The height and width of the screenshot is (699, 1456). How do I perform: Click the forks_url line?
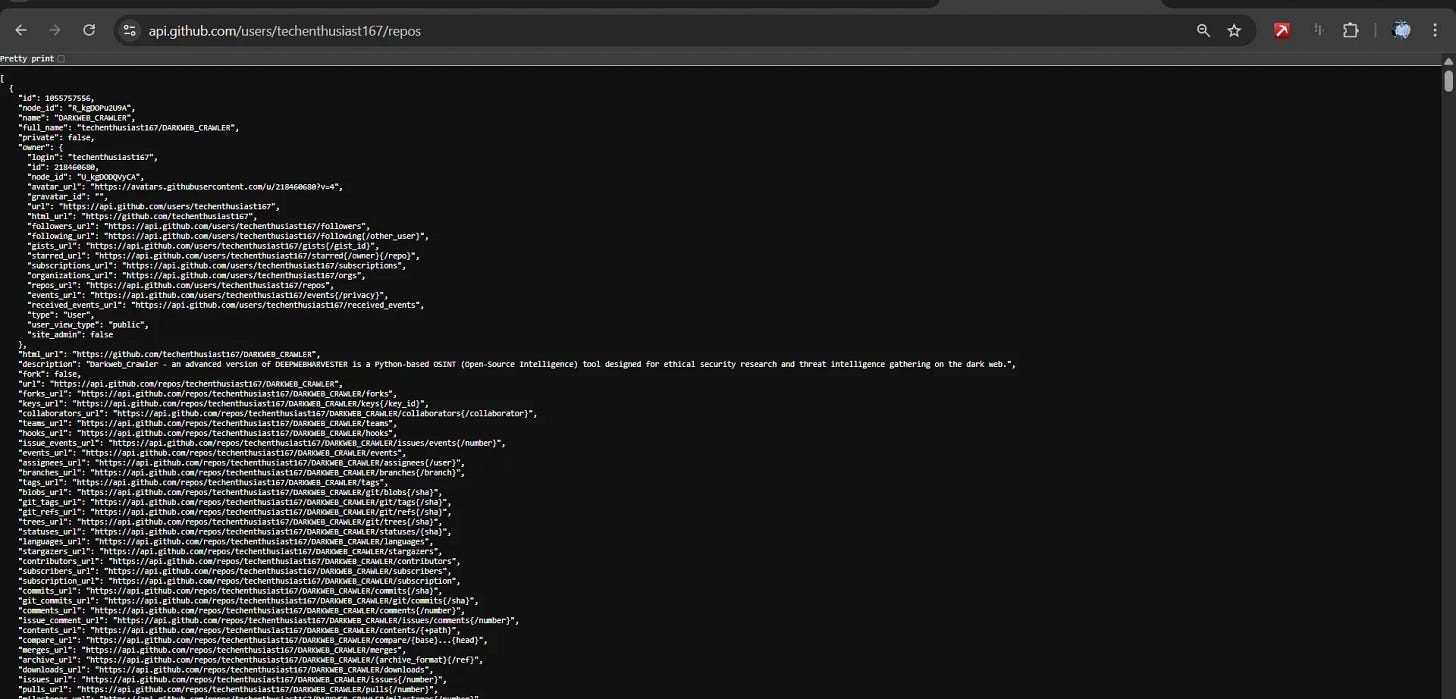(208, 394)
